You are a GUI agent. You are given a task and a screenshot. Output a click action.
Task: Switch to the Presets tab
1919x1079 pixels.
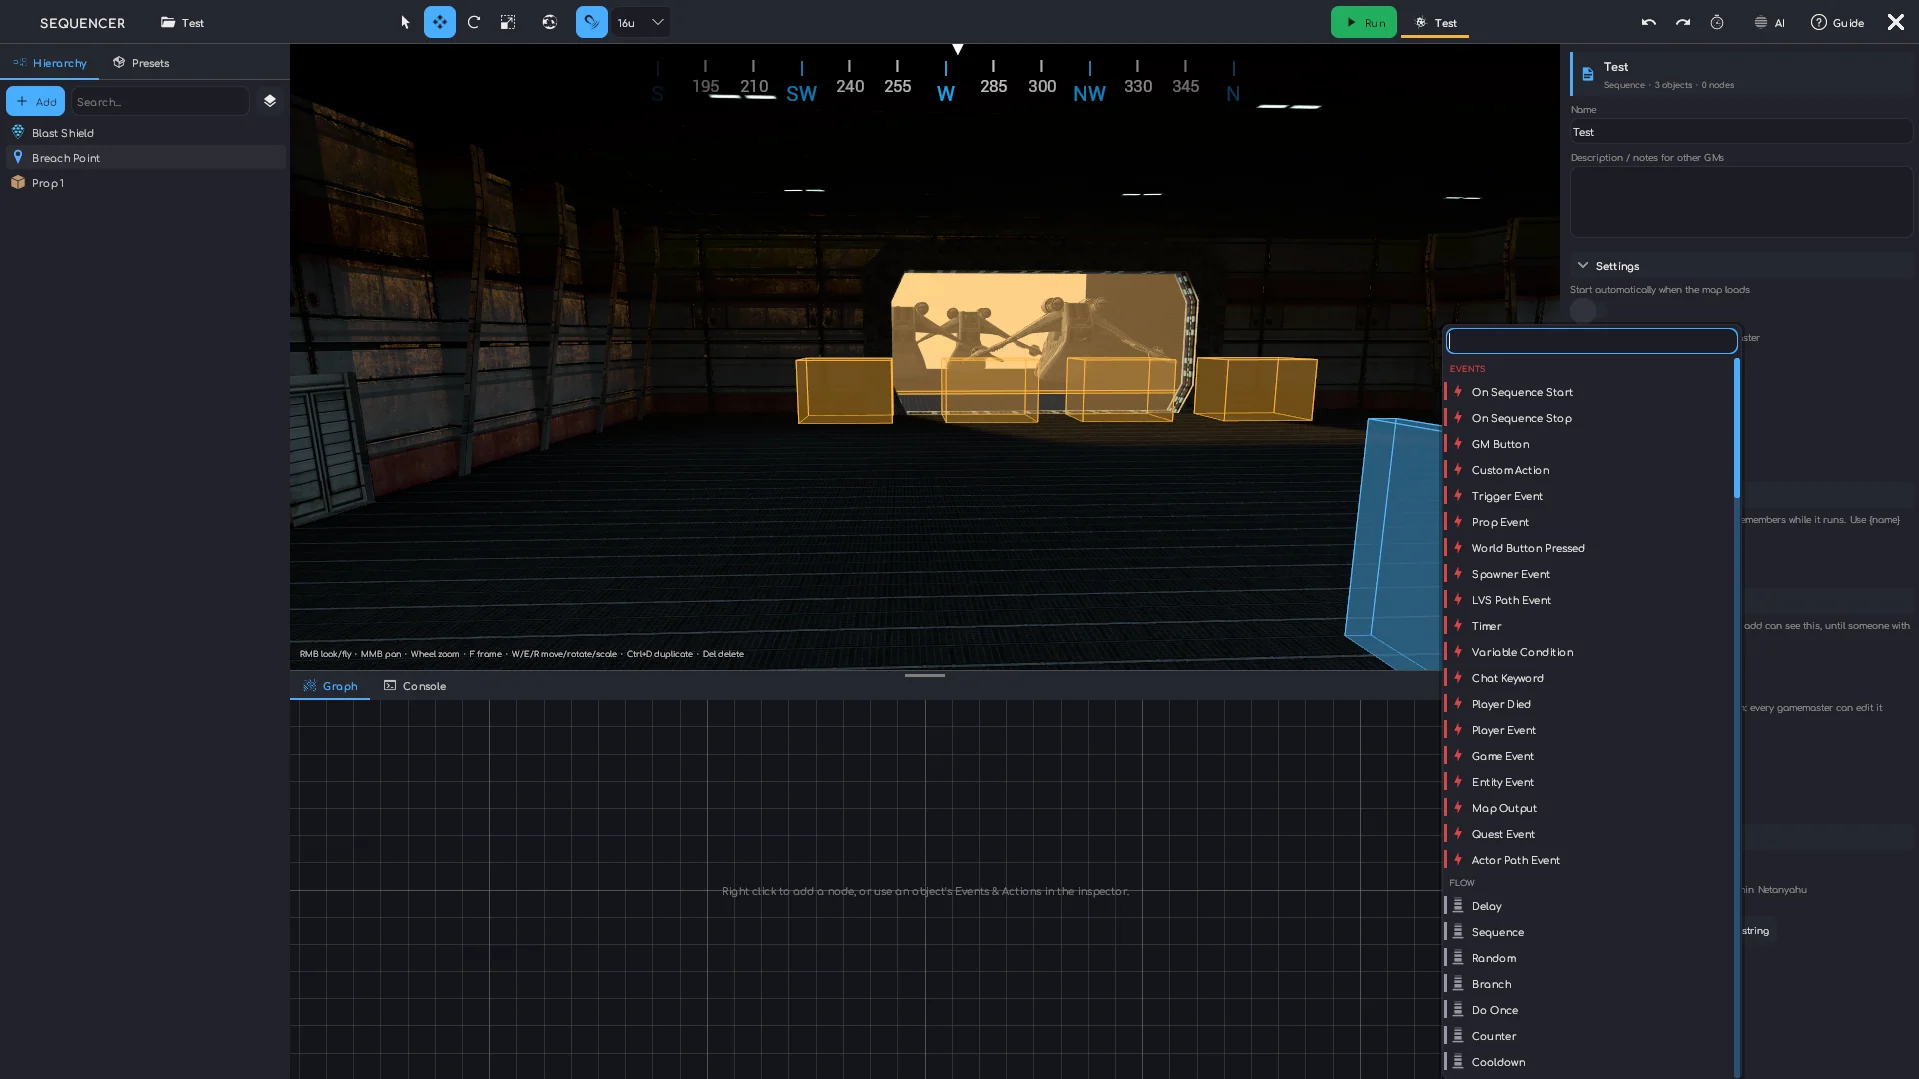pos(141,62)
